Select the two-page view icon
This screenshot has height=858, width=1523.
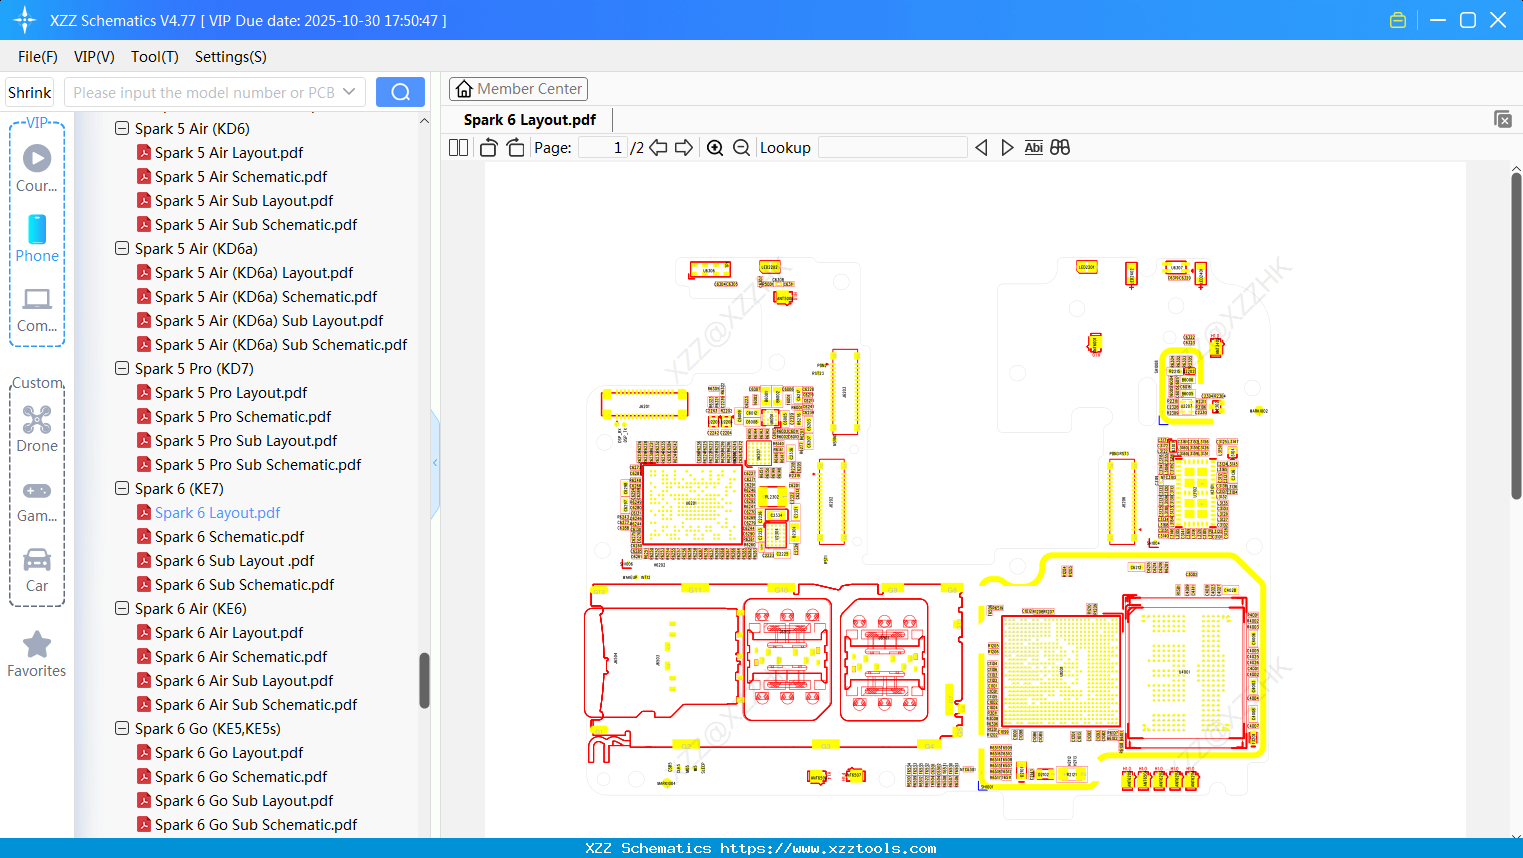coord(457,147)
